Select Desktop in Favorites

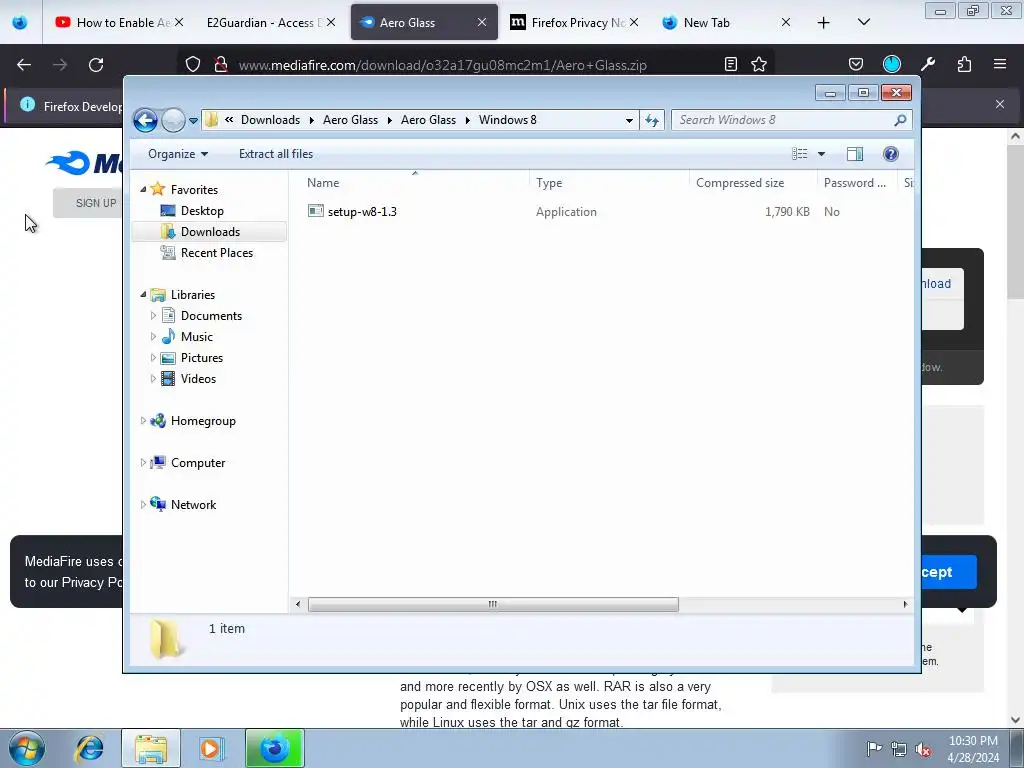pos(202,211)
